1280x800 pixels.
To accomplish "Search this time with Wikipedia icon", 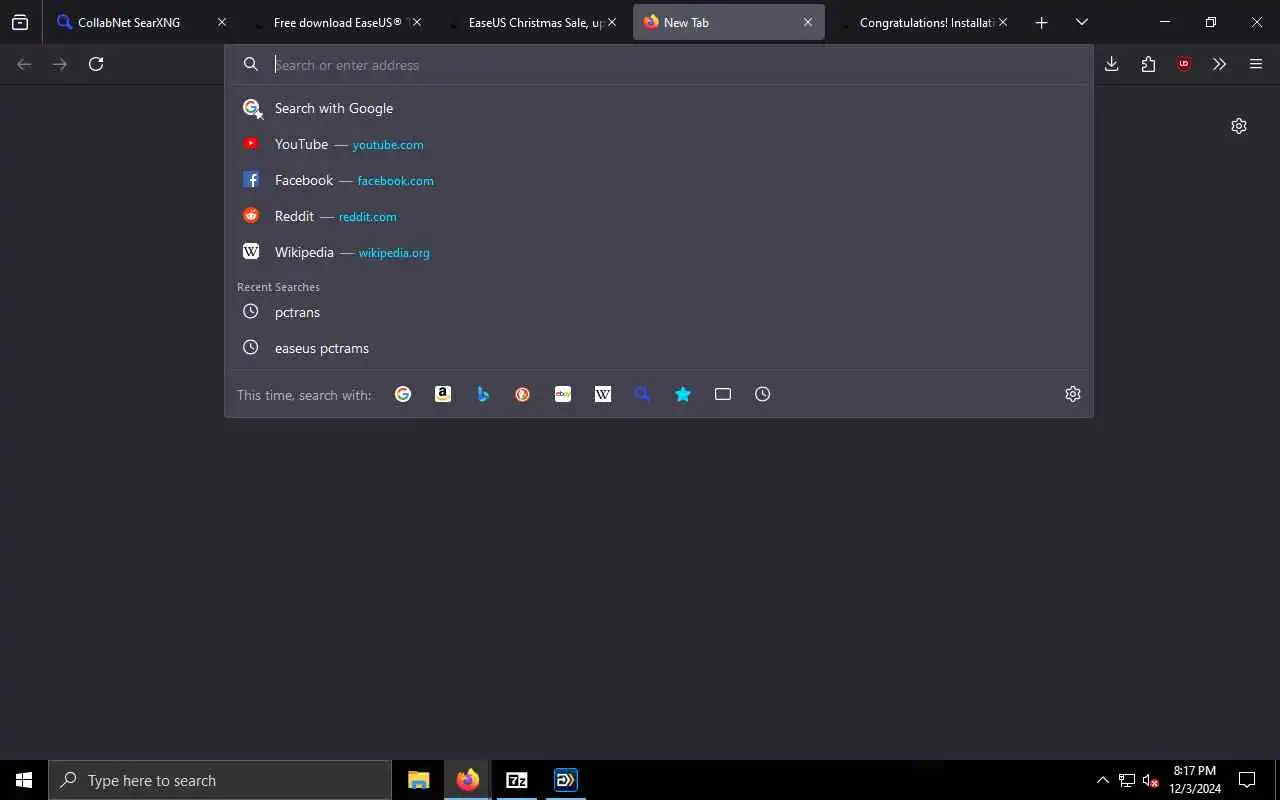I will coord(603,394).
